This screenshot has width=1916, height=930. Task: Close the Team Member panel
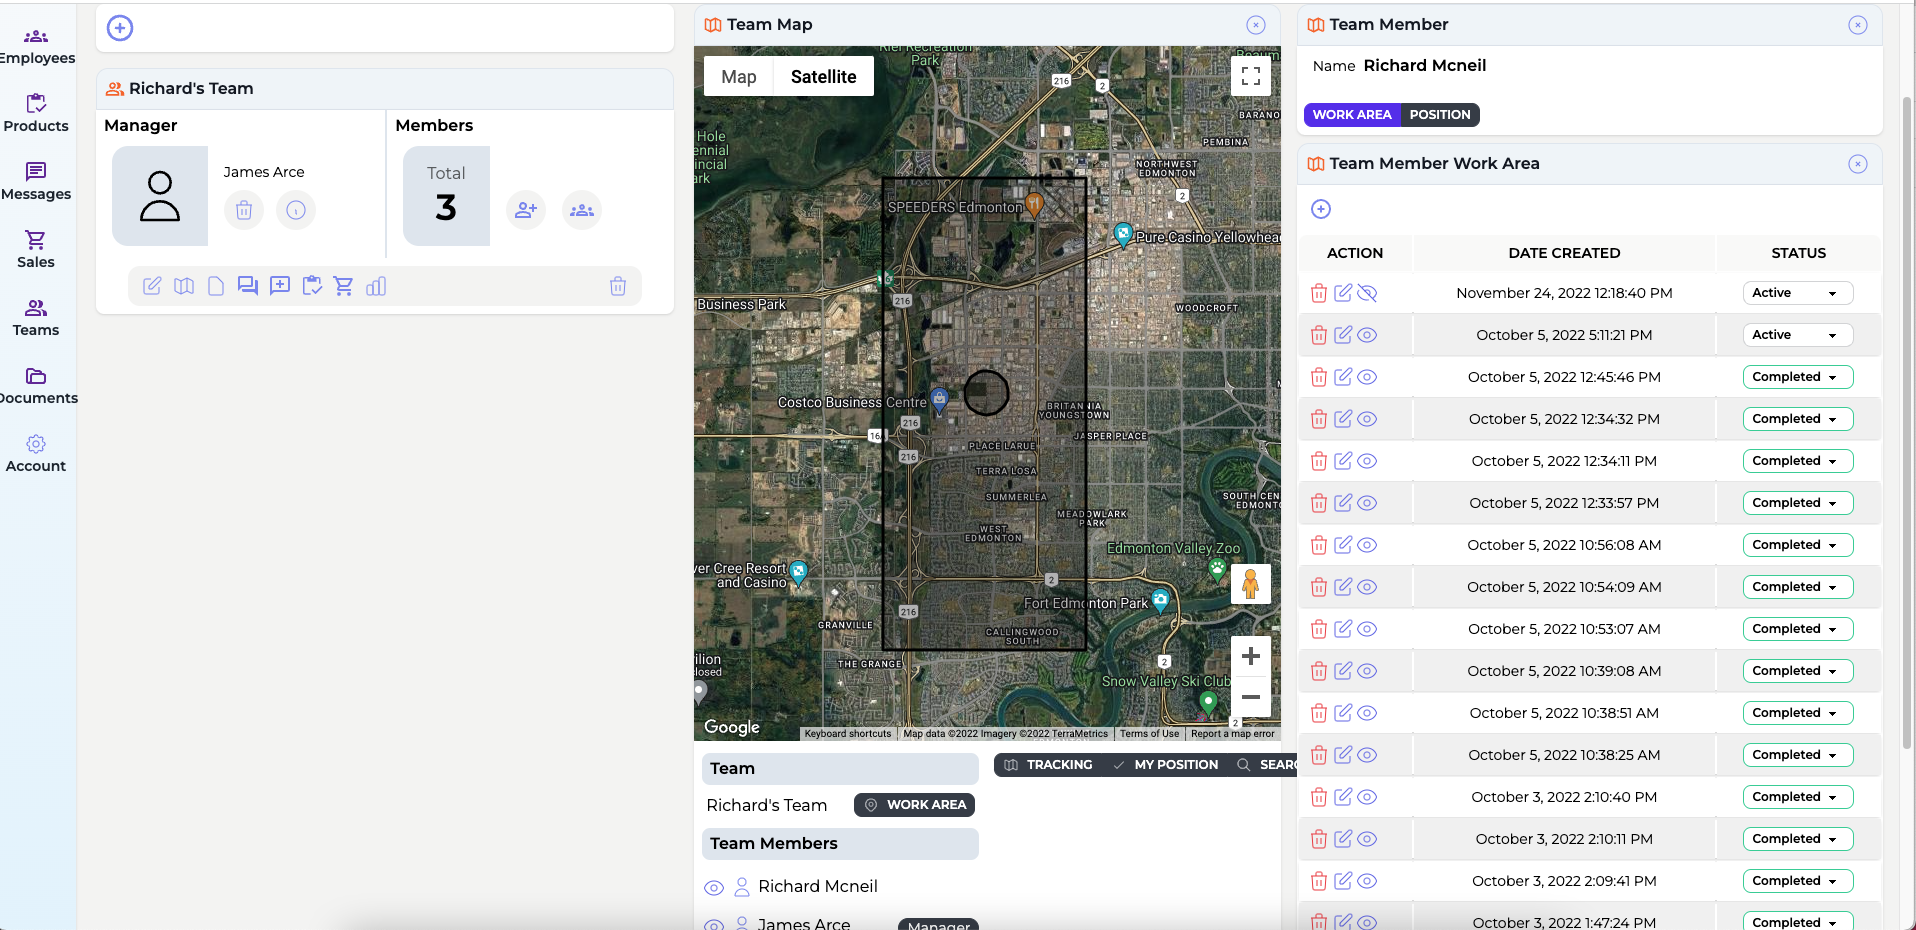(1858, 25)
